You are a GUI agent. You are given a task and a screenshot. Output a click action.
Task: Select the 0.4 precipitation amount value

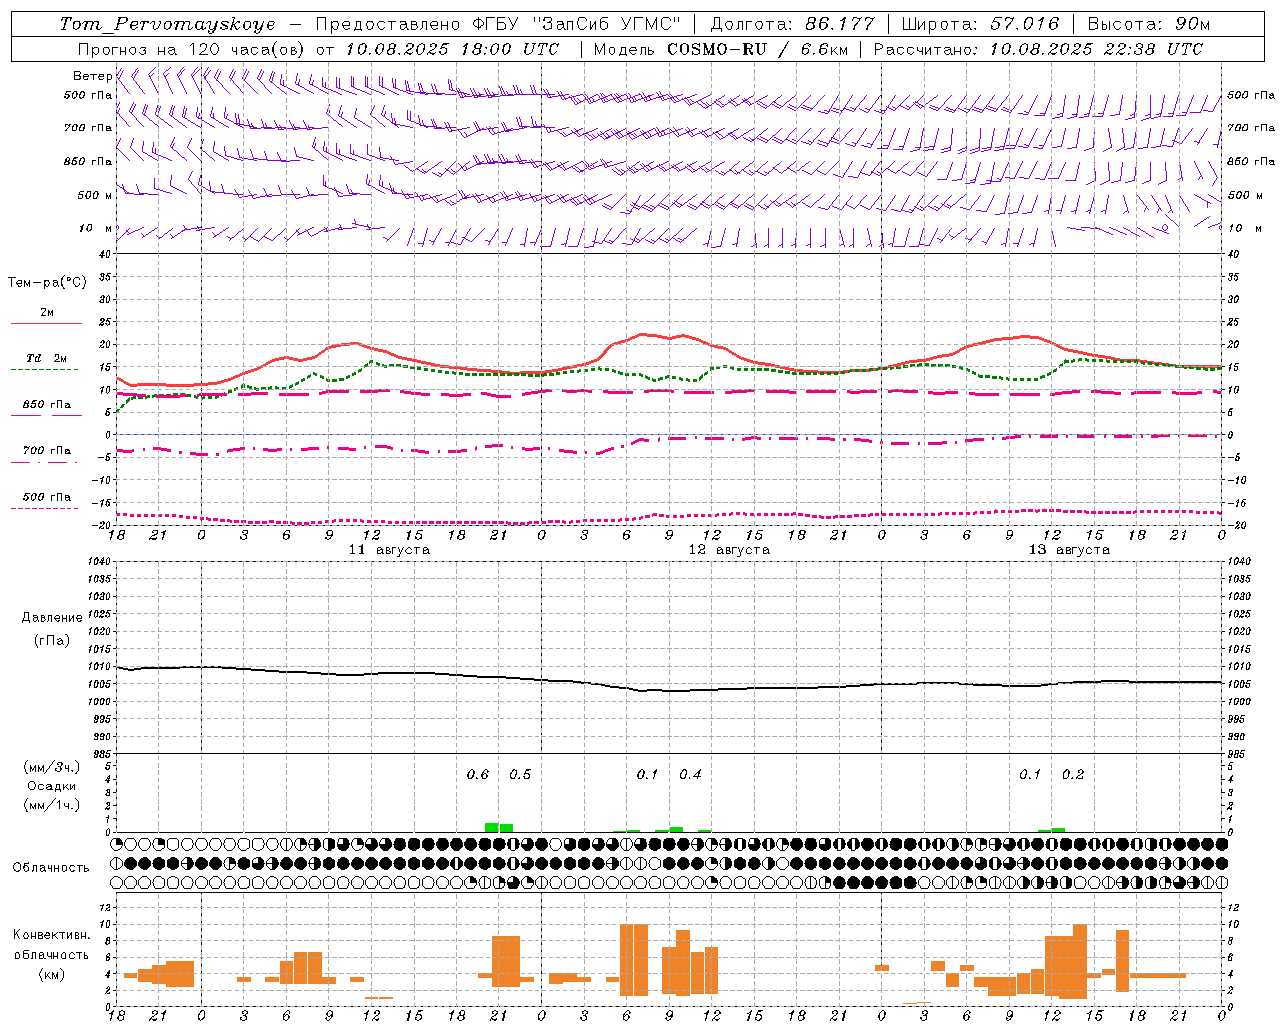tap(690, 775)
